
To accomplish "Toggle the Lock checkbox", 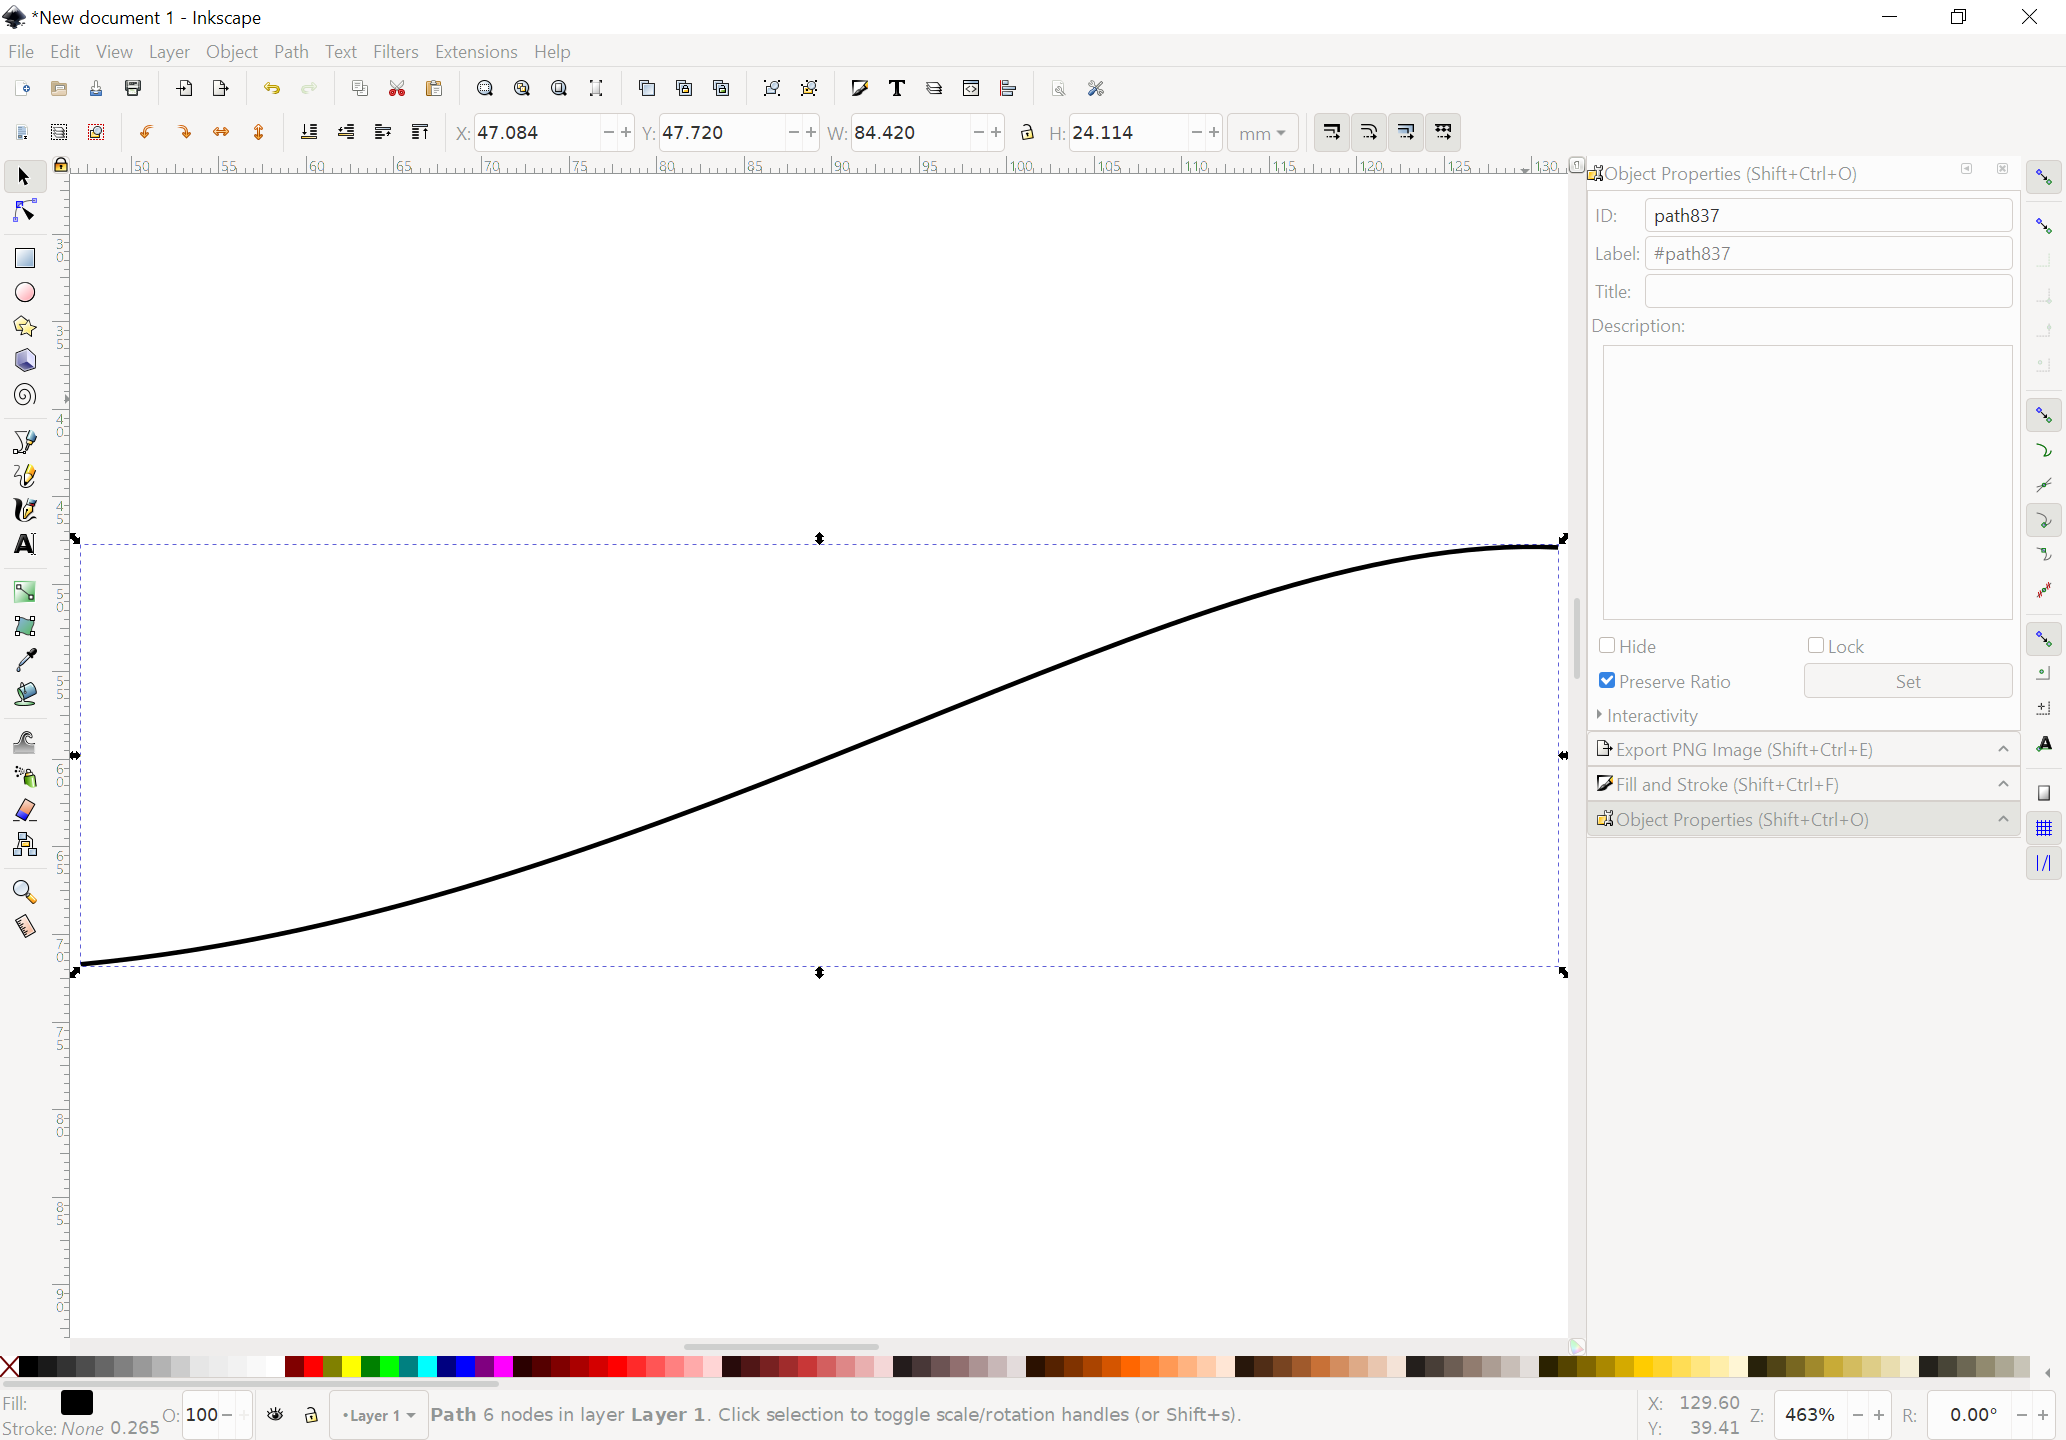I will pos(1816,646).
